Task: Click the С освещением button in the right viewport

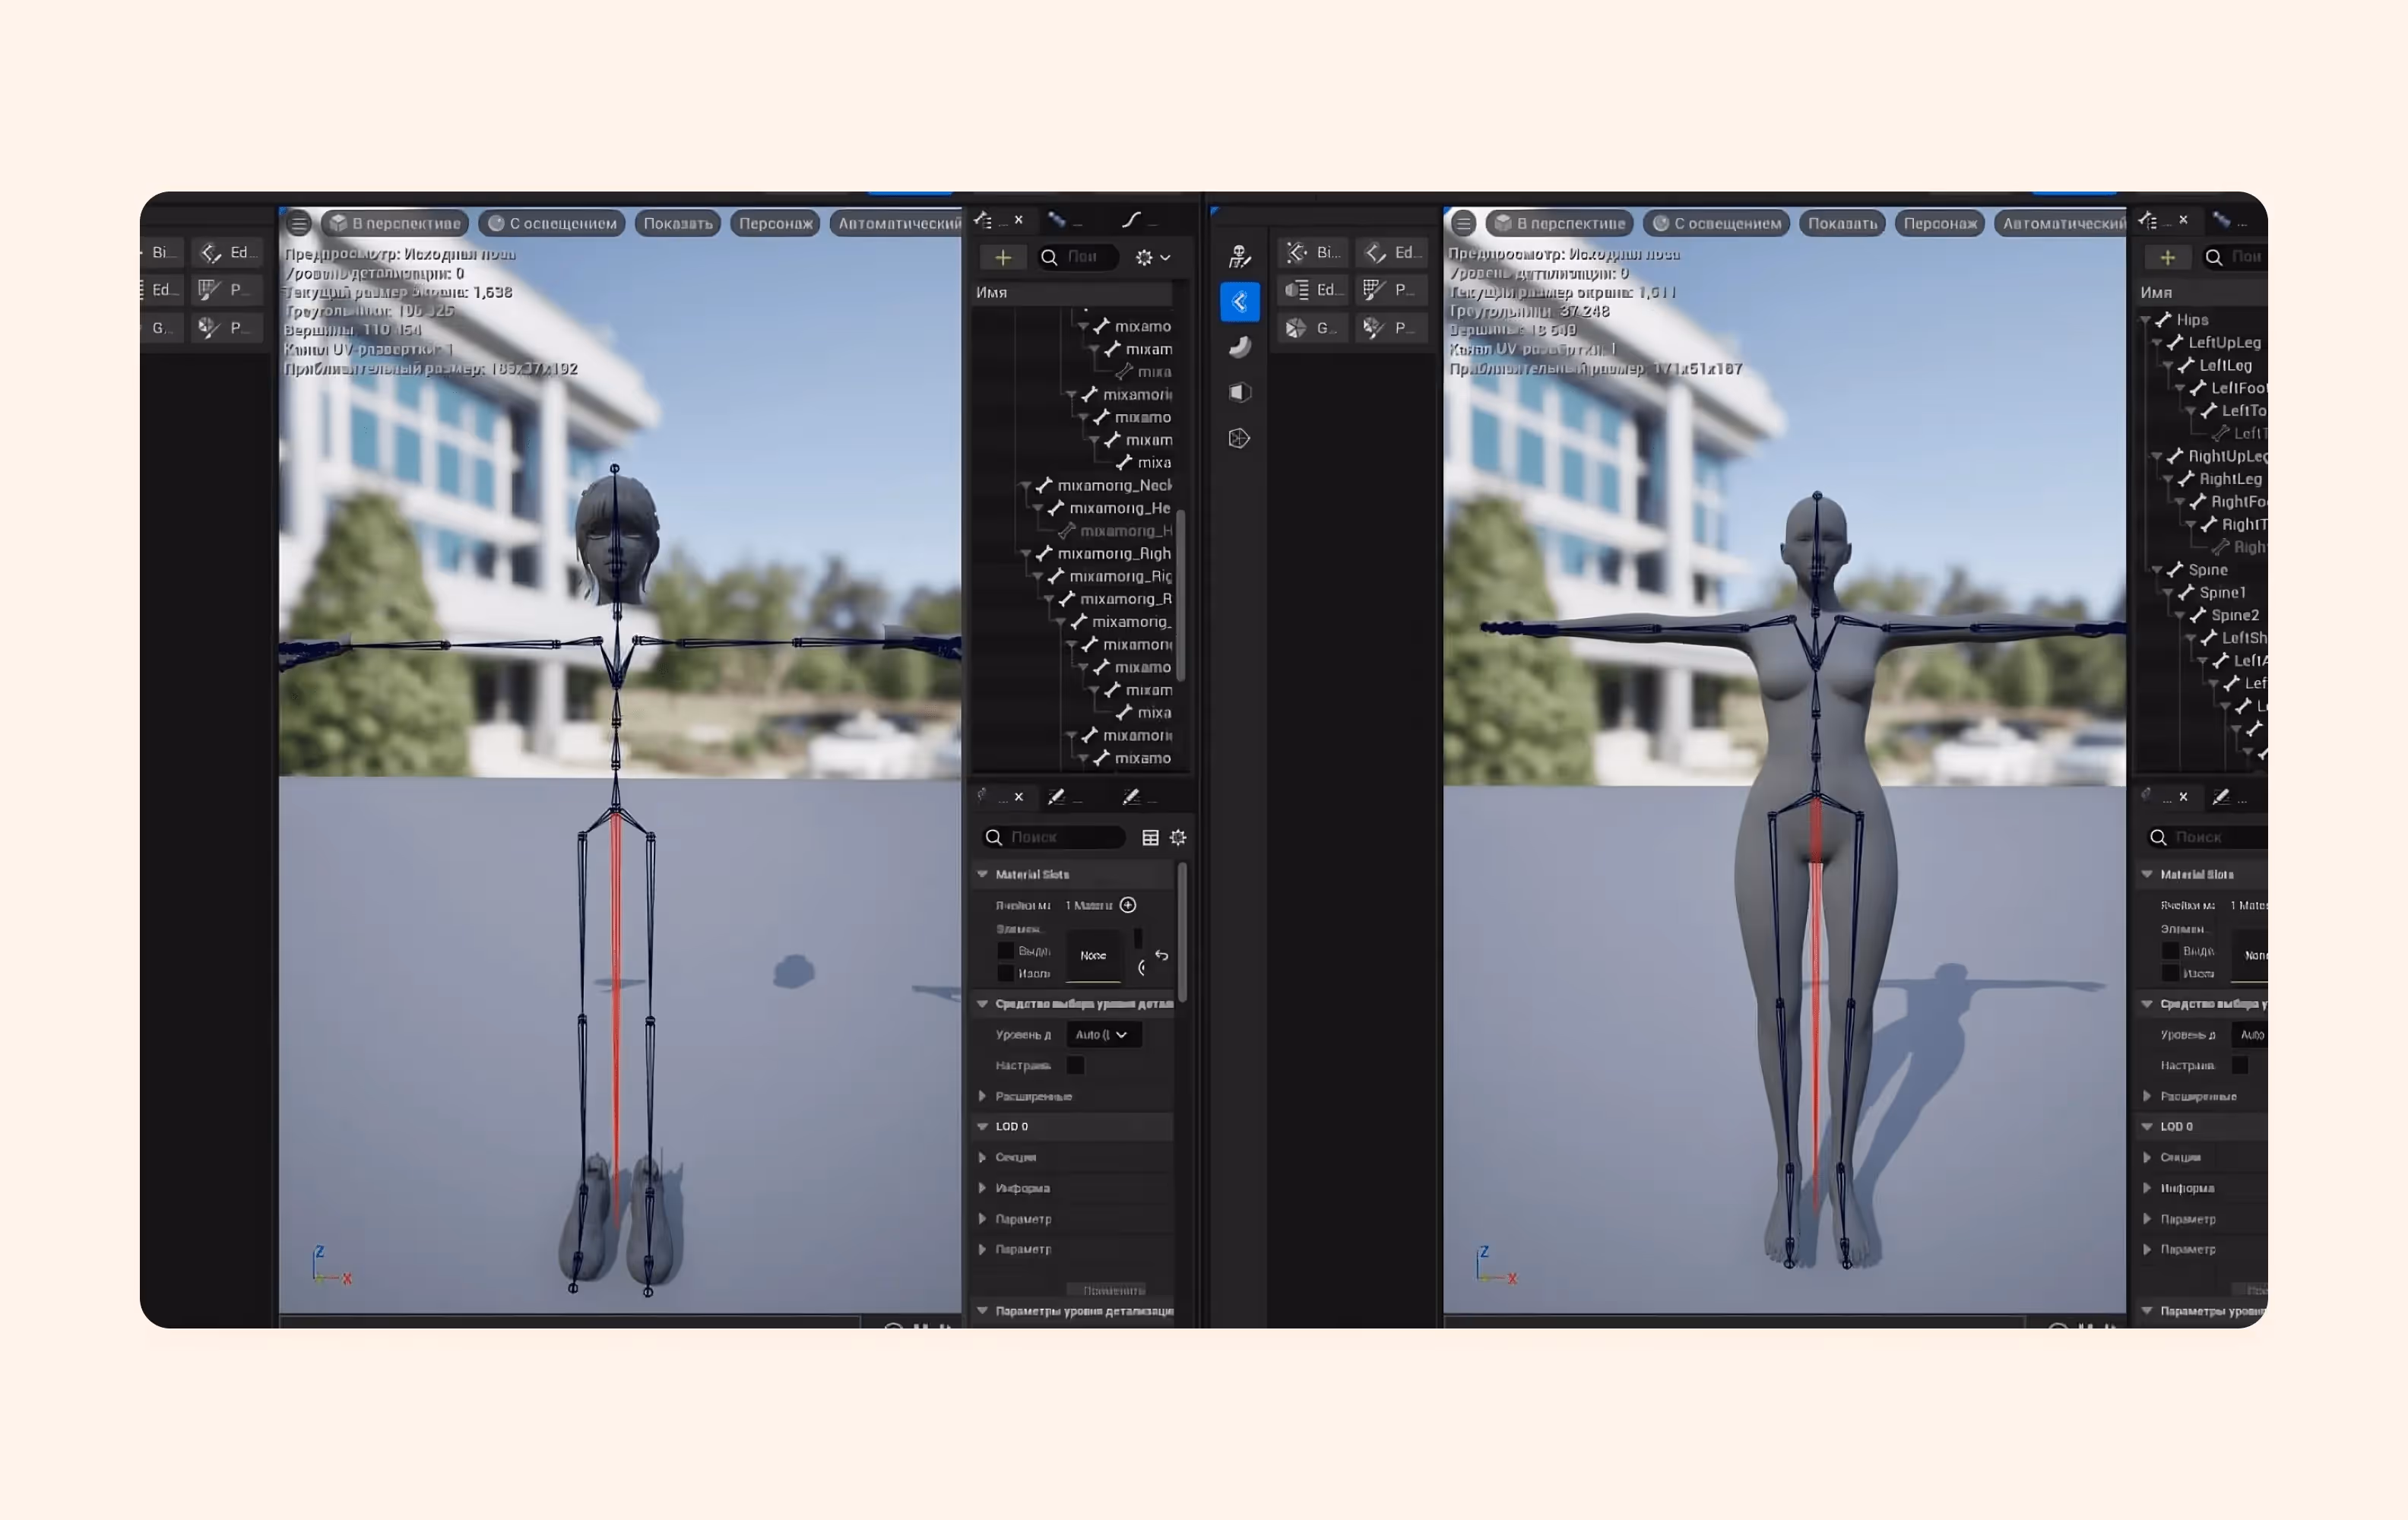Action: pos(1717,223)
